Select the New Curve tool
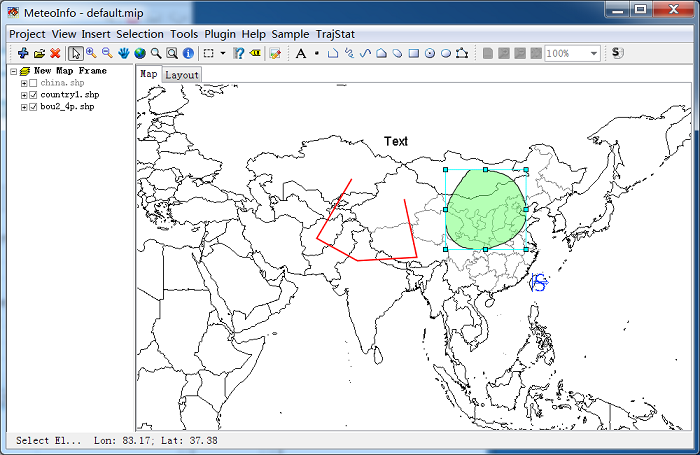This screenshot has width=700, height=455. 365,53
